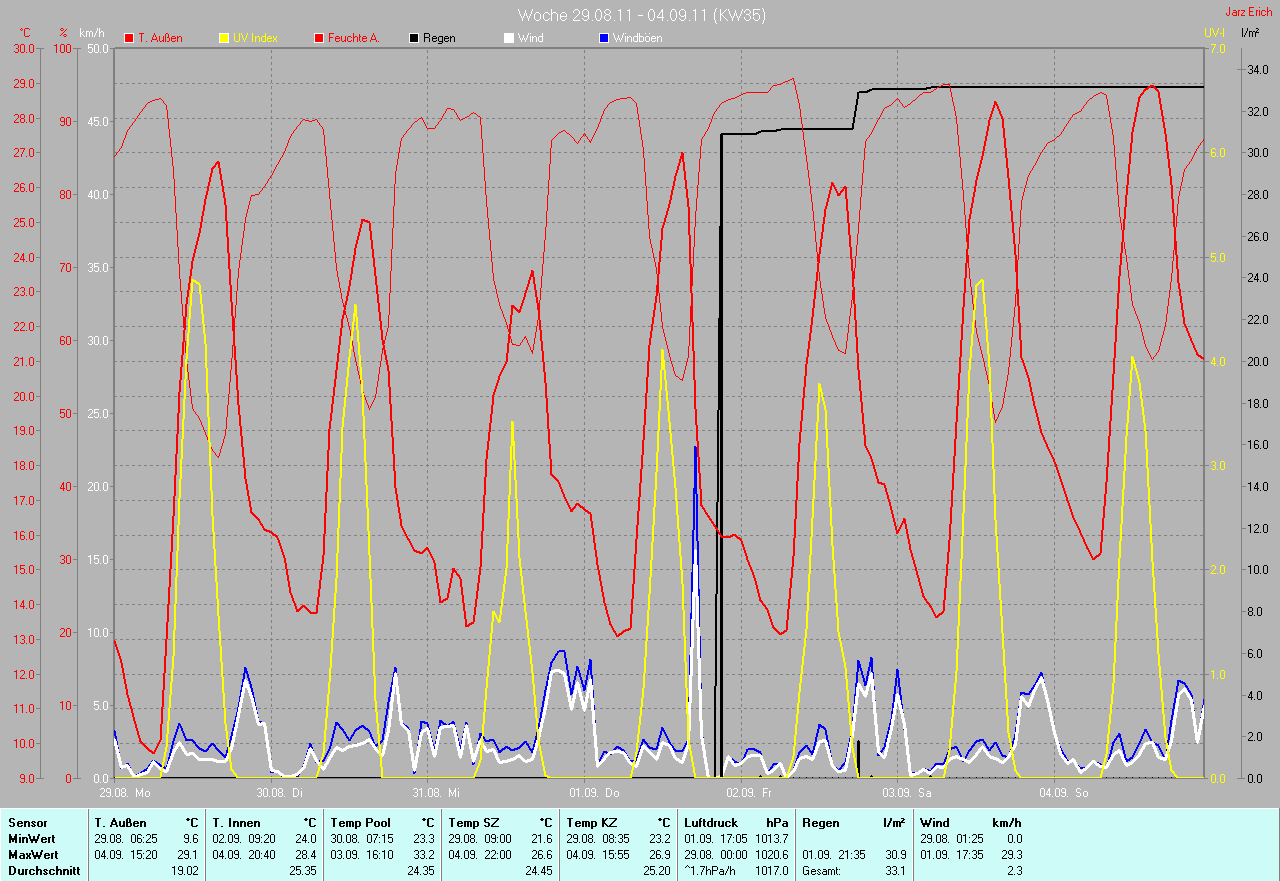Image resolution: width=1280 pixels, height=881 pixels.
Task: Click the 'Temp KZ' column header
Action: [x=591, y=823]
